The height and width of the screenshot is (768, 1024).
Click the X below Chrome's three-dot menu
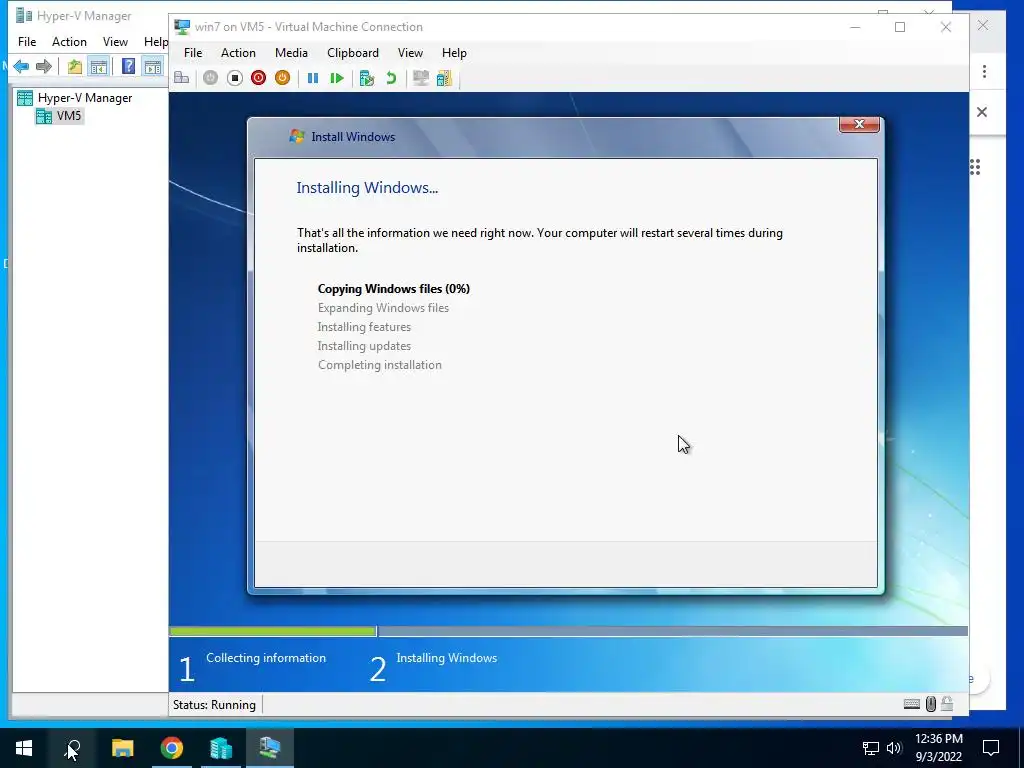pos(982,112)
